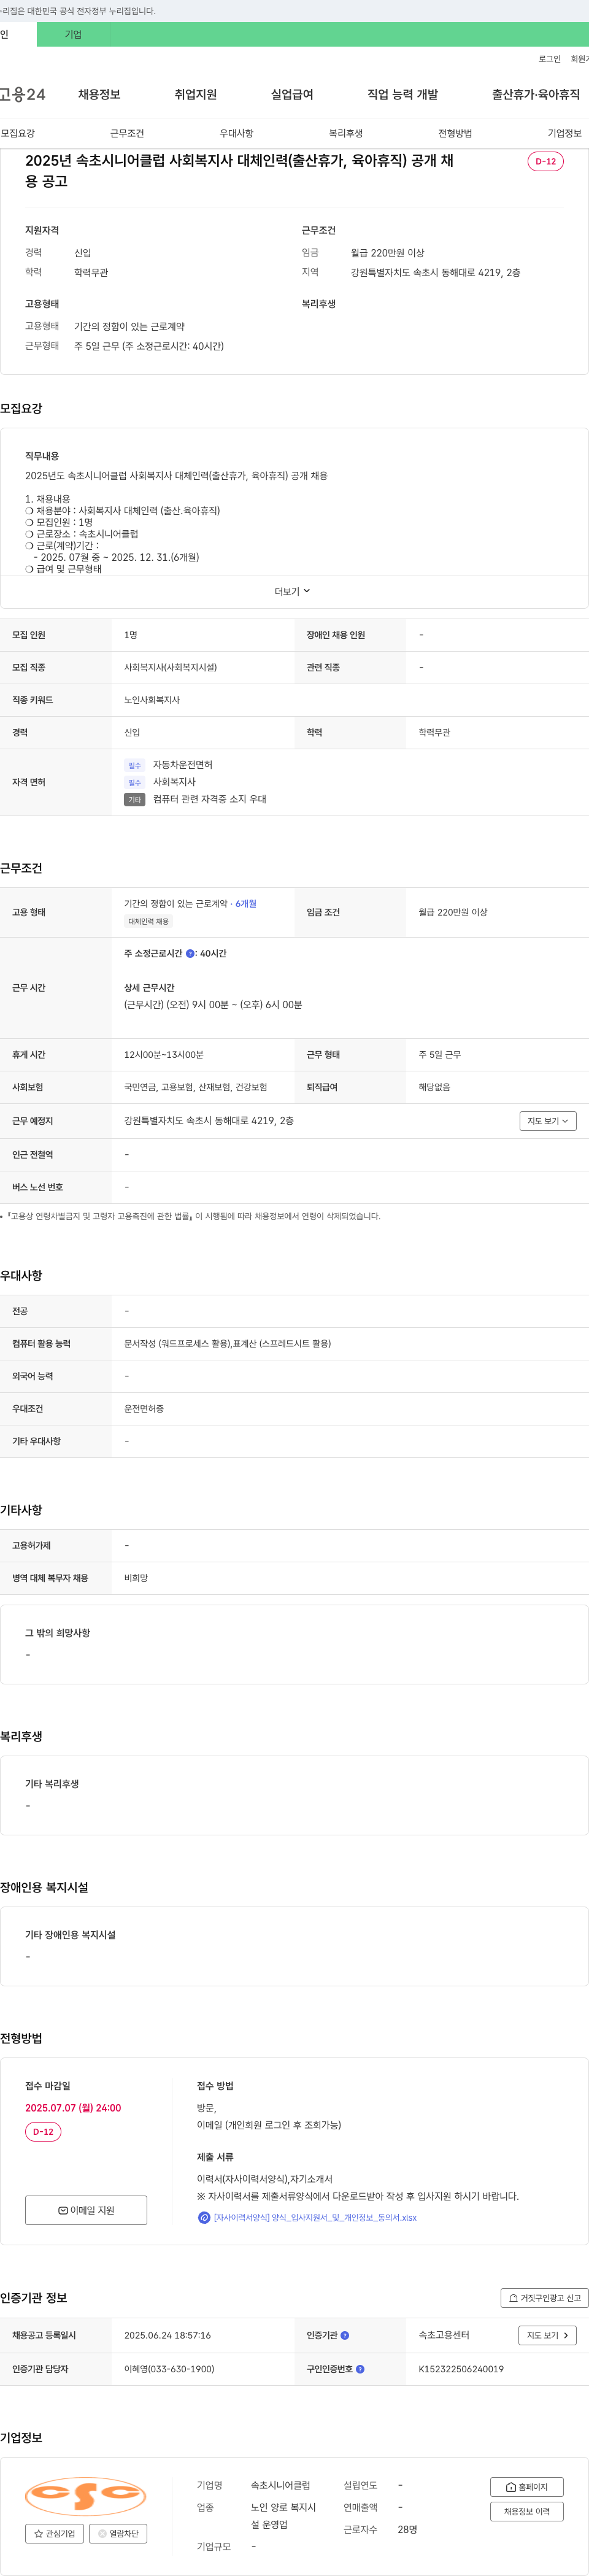The width and height of the screenshot is (589, 2576).
Task: Click the D-12 badge under 접수 마감일
Action: coord(43,2132)
